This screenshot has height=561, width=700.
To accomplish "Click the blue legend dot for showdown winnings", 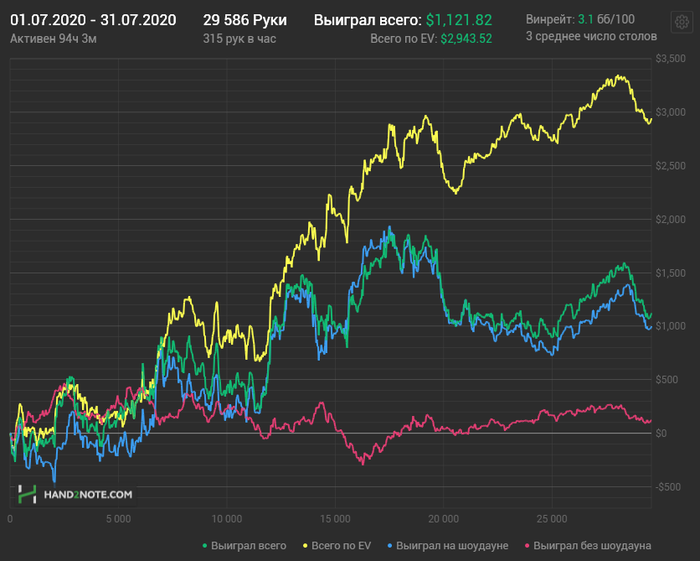I will pos(390,546).
